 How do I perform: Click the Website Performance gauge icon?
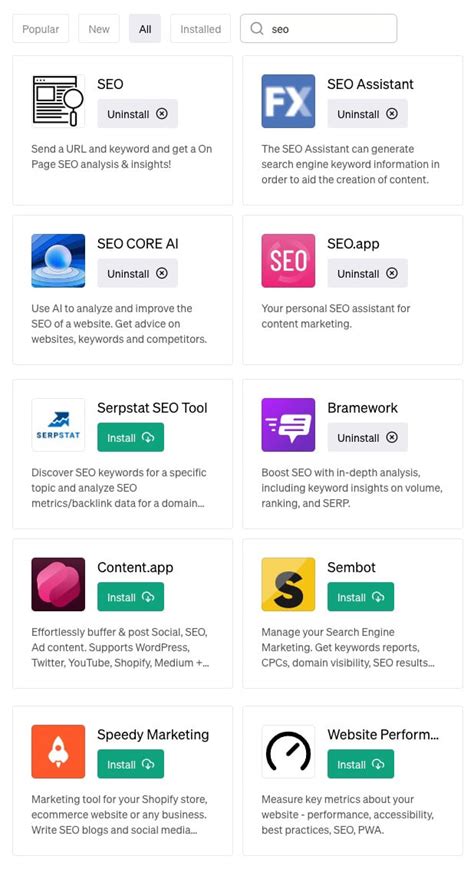pos(288,752)
